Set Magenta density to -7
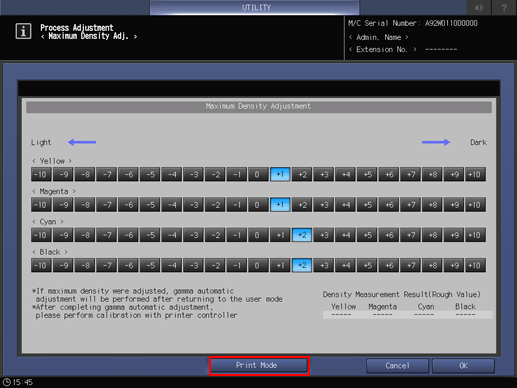 click(106, 205)
